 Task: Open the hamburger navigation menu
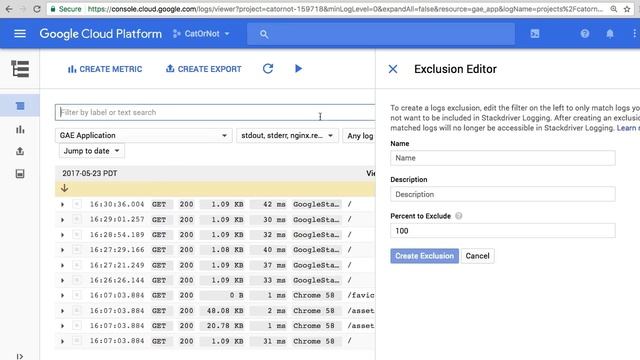point(20,34)
